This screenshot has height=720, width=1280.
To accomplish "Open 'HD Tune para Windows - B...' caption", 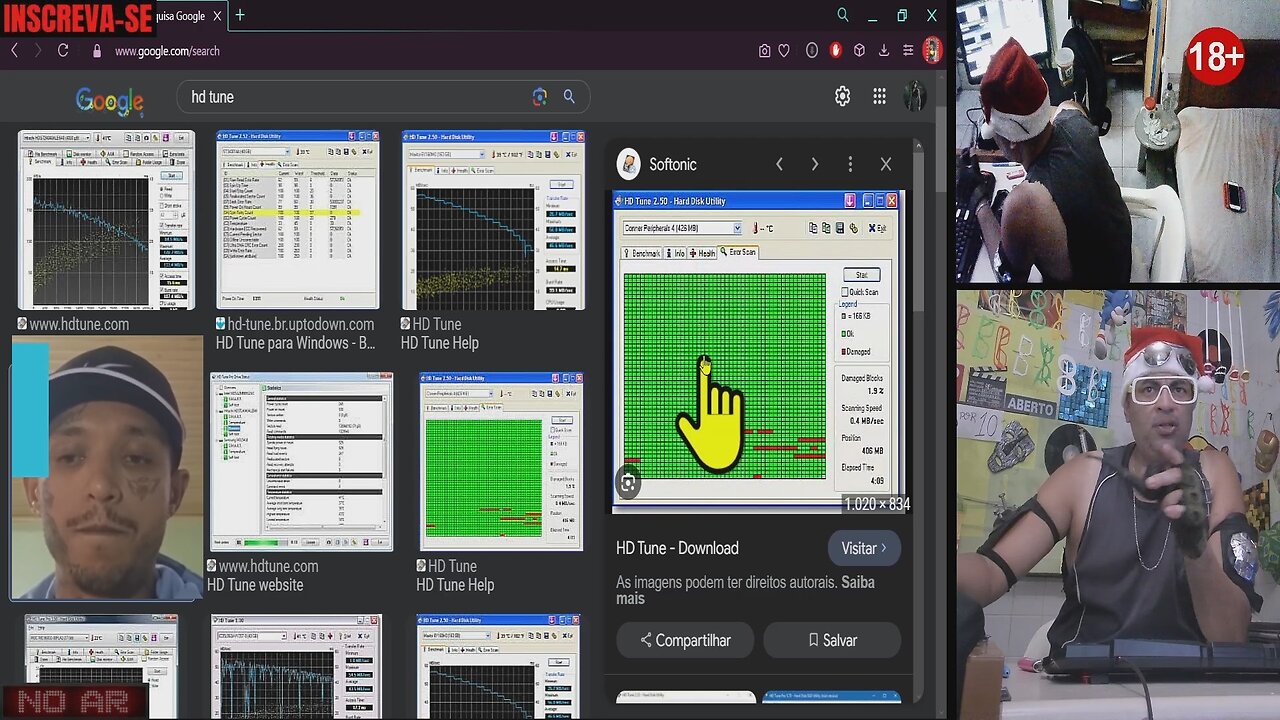I will (x=295, y=343).
